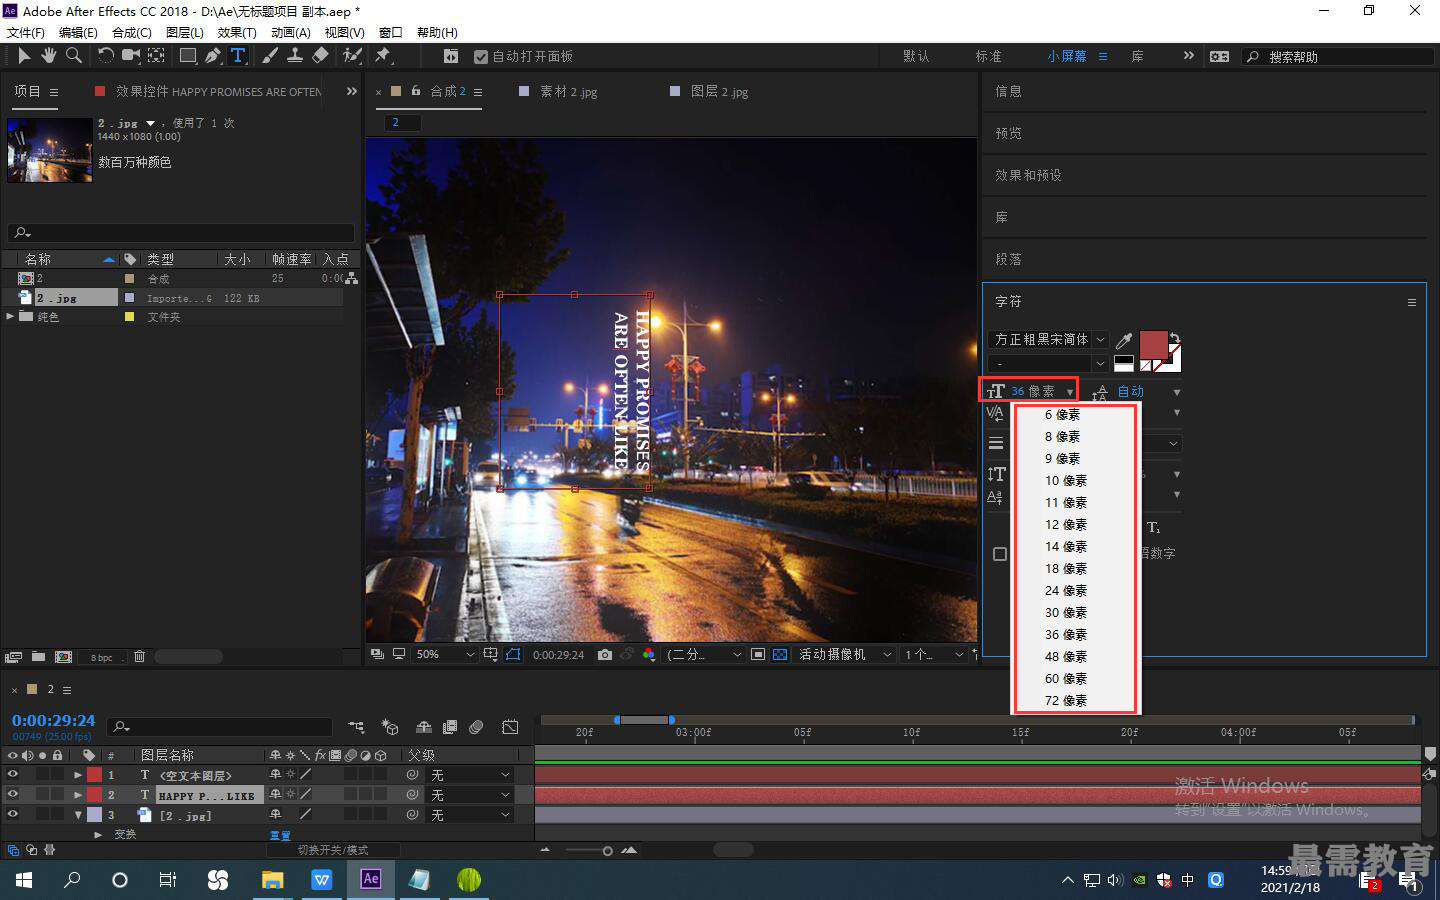1440x900 pixels.
Task: Select the Selection arrow tool
Action: coord(24,56)
